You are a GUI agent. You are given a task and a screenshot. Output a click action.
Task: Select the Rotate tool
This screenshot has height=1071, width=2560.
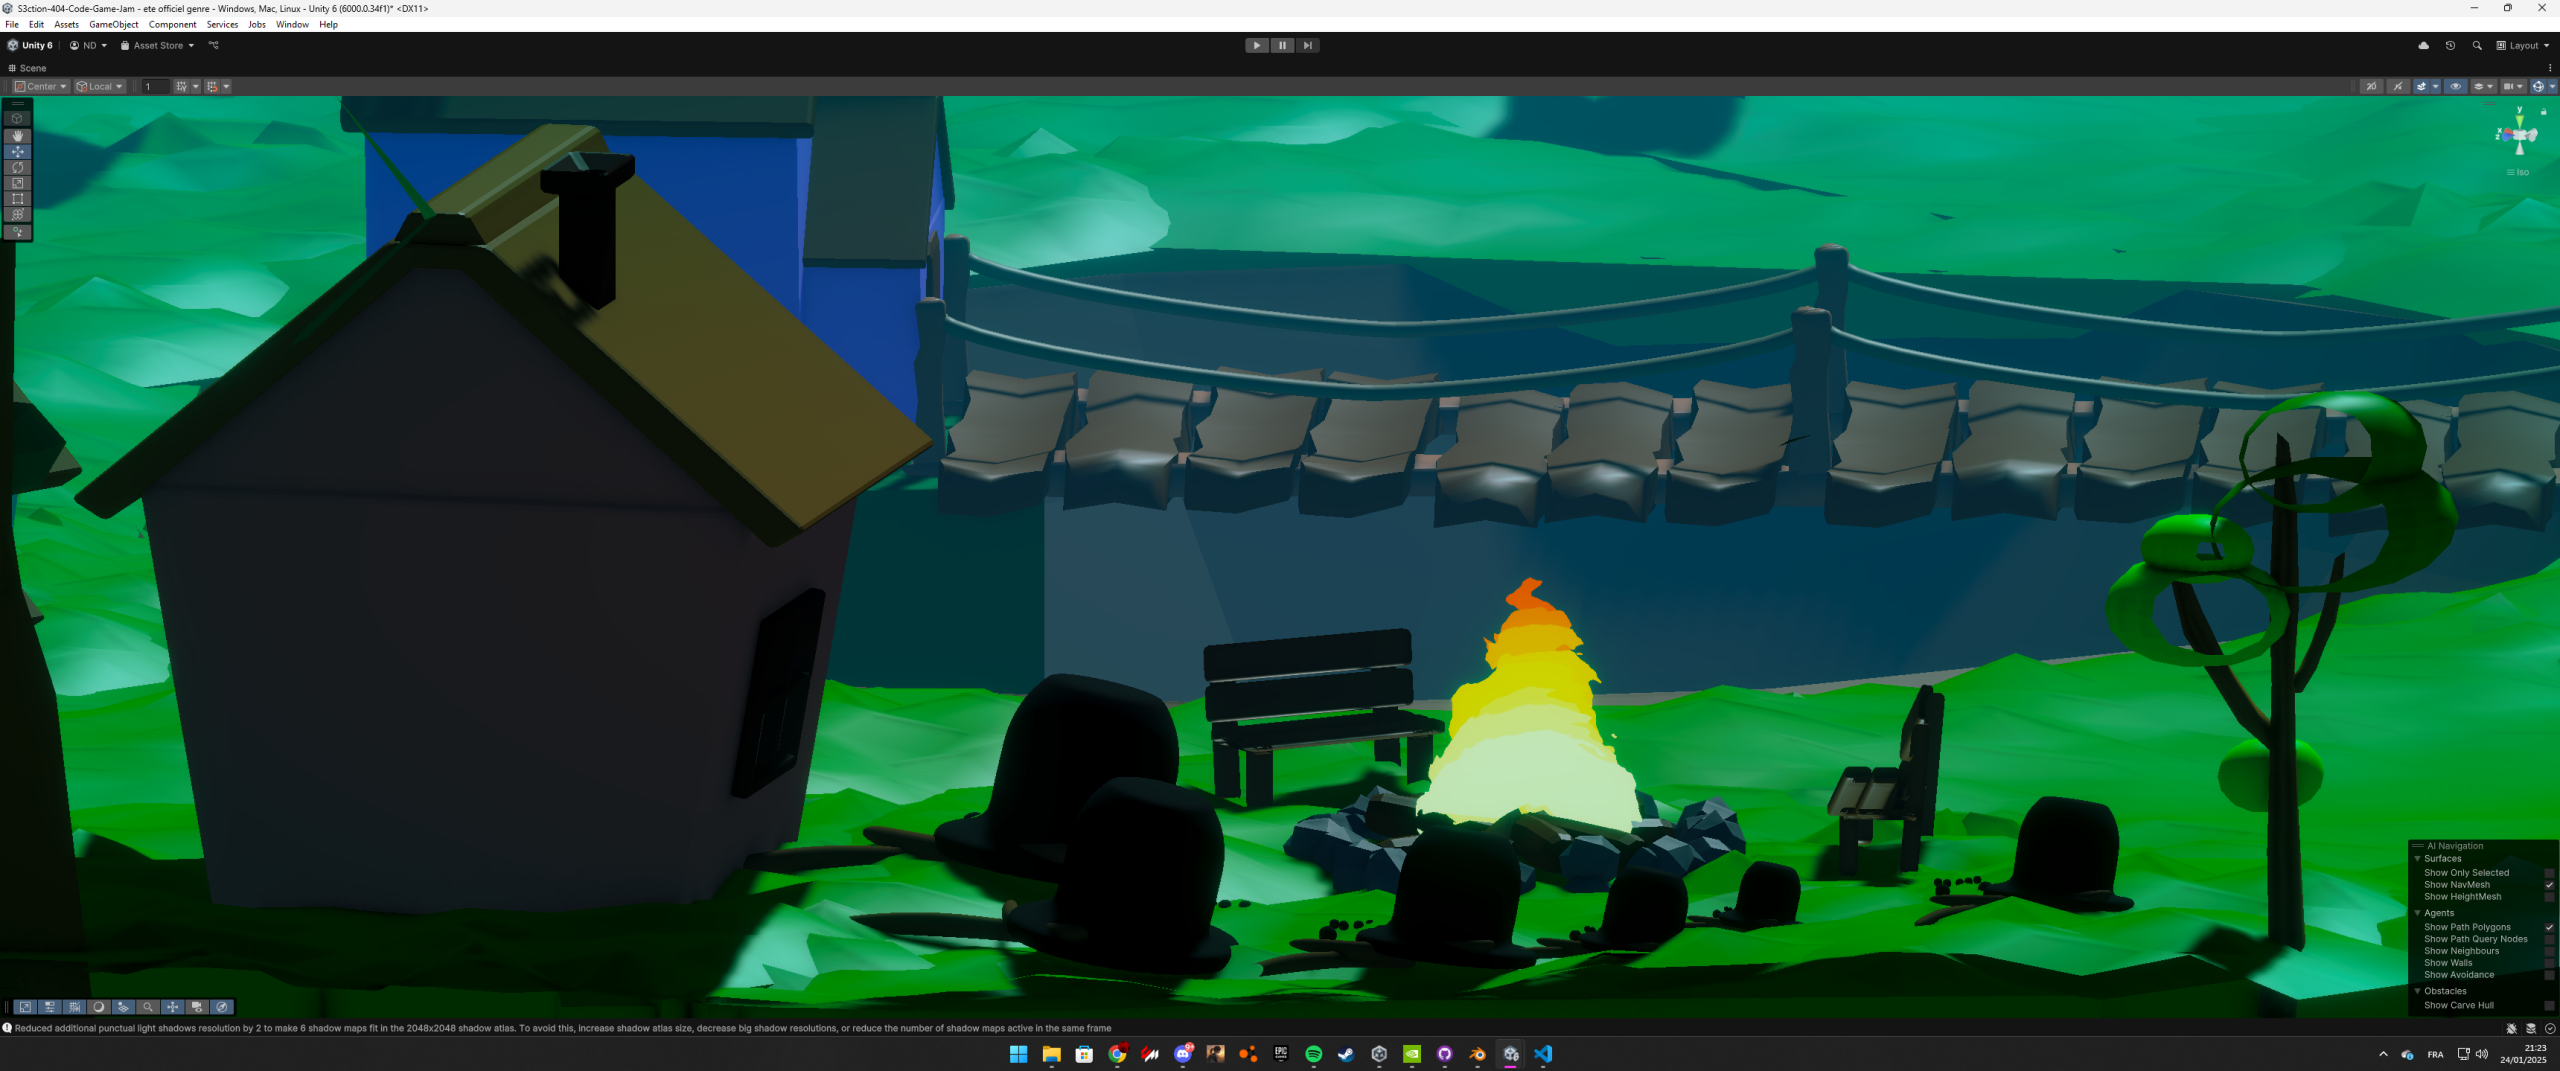17,168
